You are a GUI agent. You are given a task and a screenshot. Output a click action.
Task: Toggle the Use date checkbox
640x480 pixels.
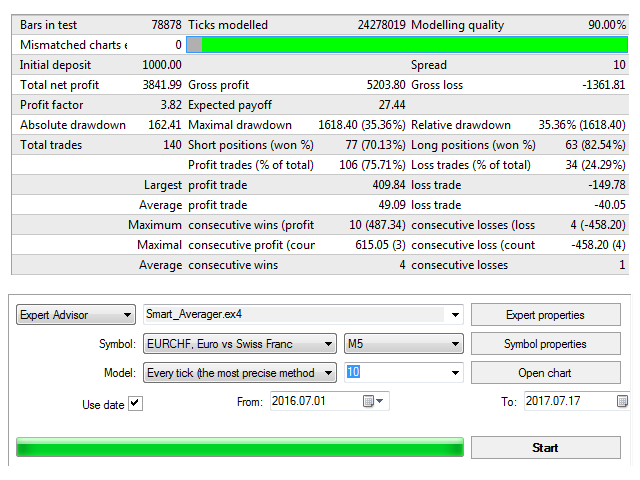pos(135,404)
